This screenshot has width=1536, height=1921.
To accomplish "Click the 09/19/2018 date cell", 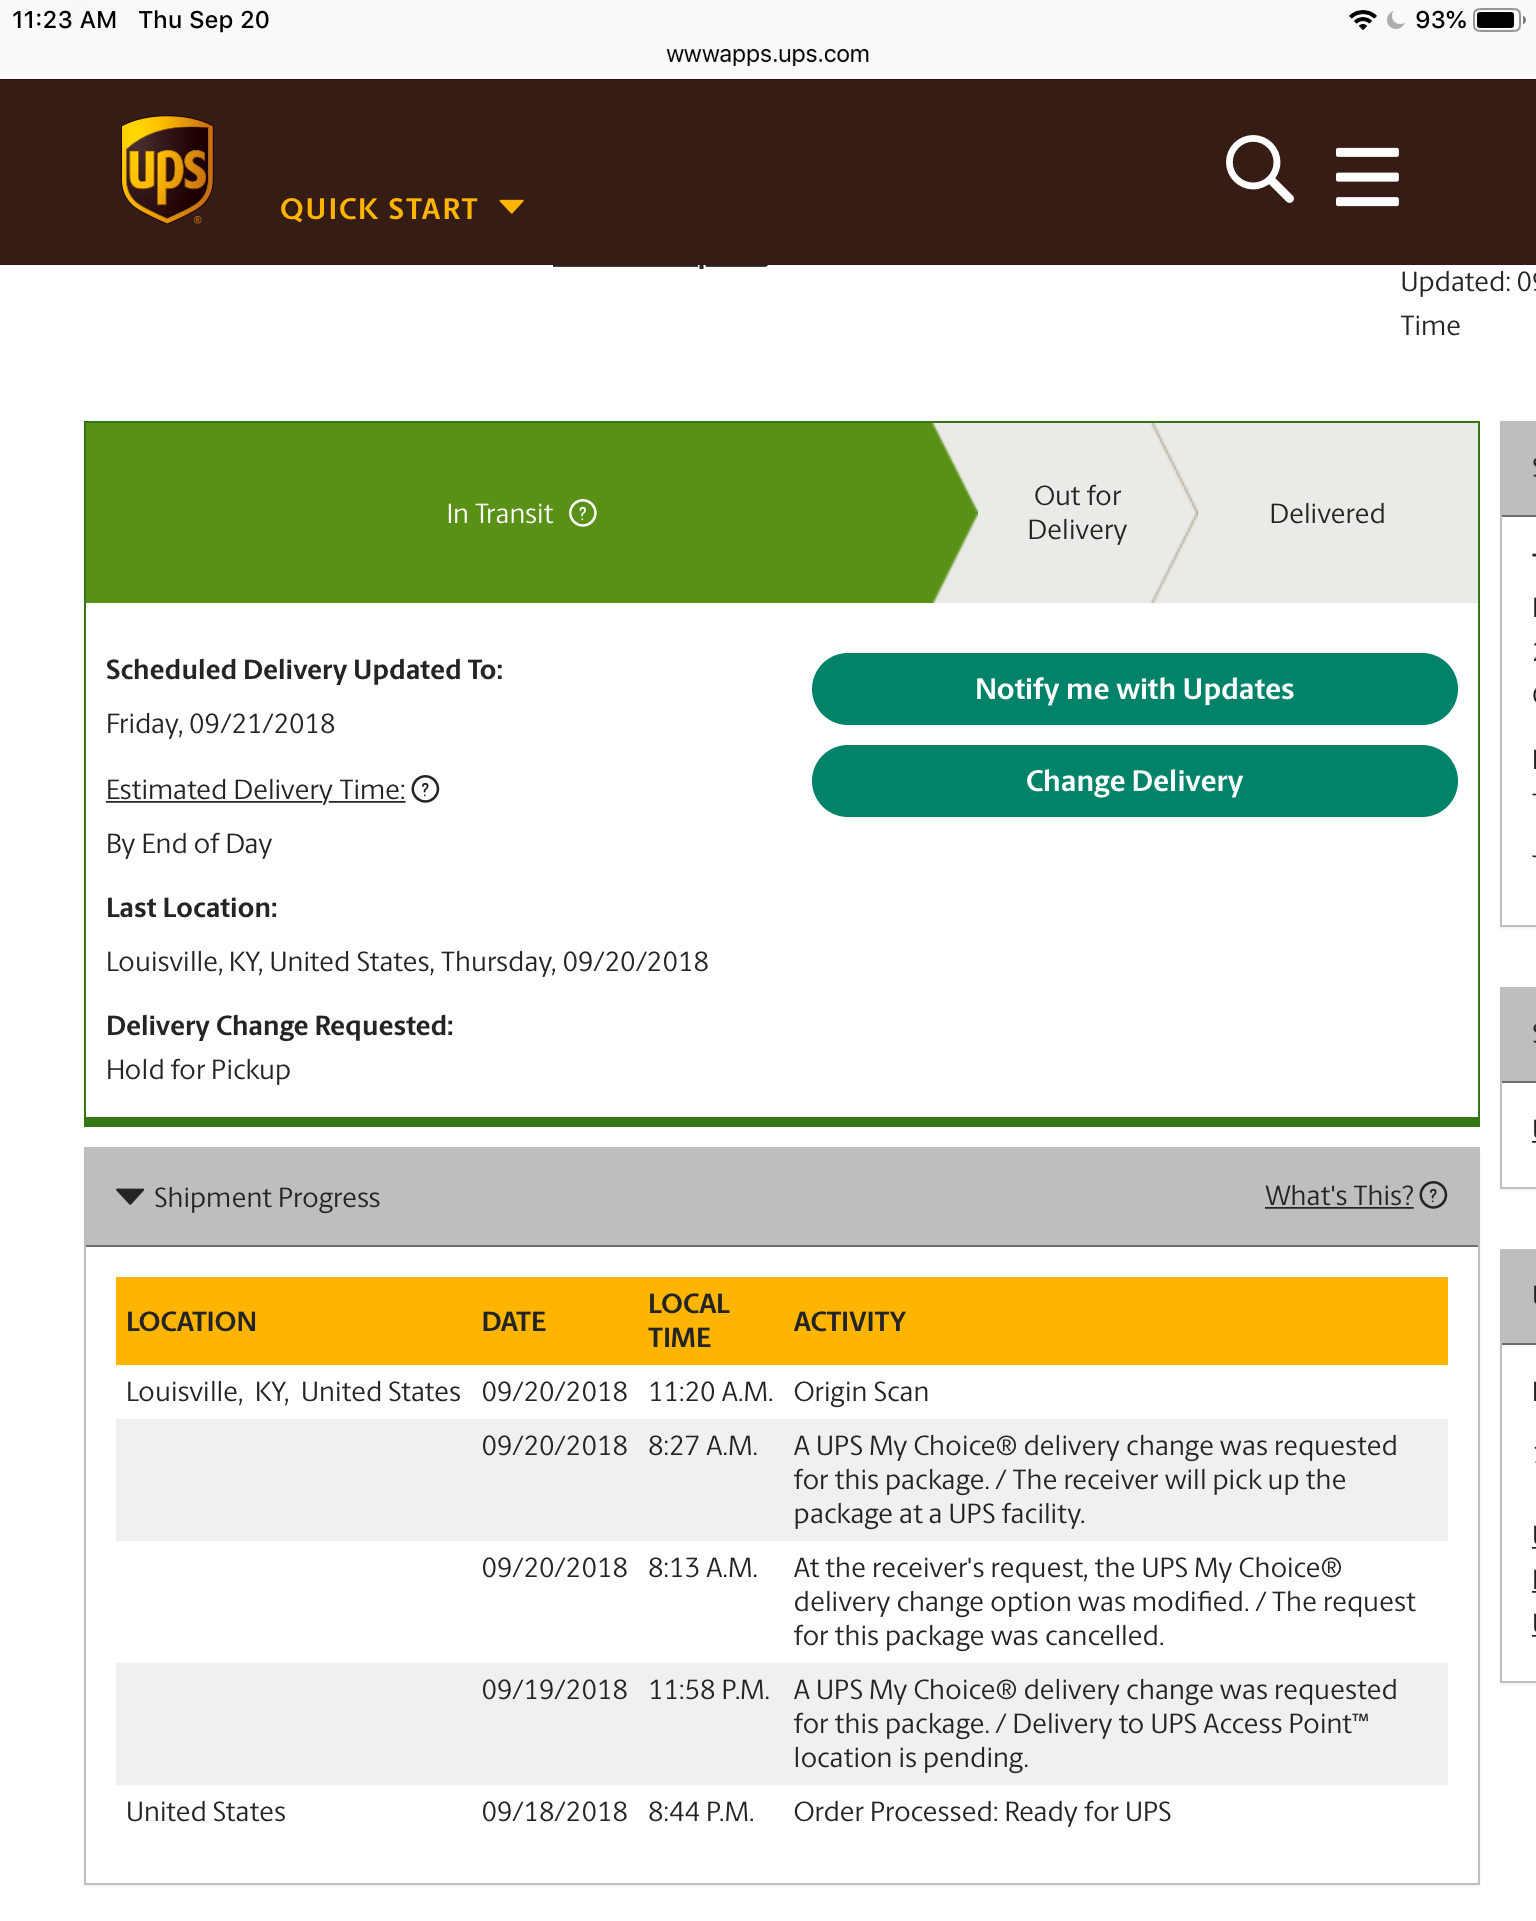I will pyautogui.click(x=555, y=1689).
